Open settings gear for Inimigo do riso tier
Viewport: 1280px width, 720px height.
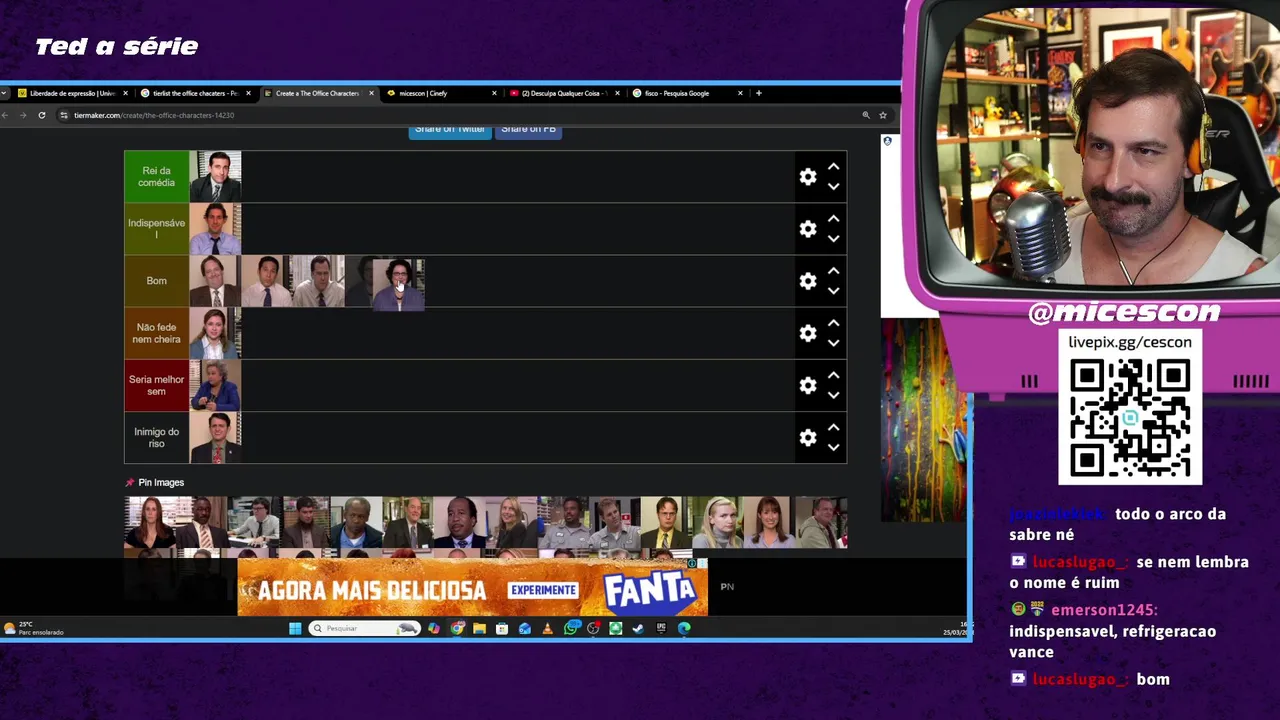(x=808, y=437)
